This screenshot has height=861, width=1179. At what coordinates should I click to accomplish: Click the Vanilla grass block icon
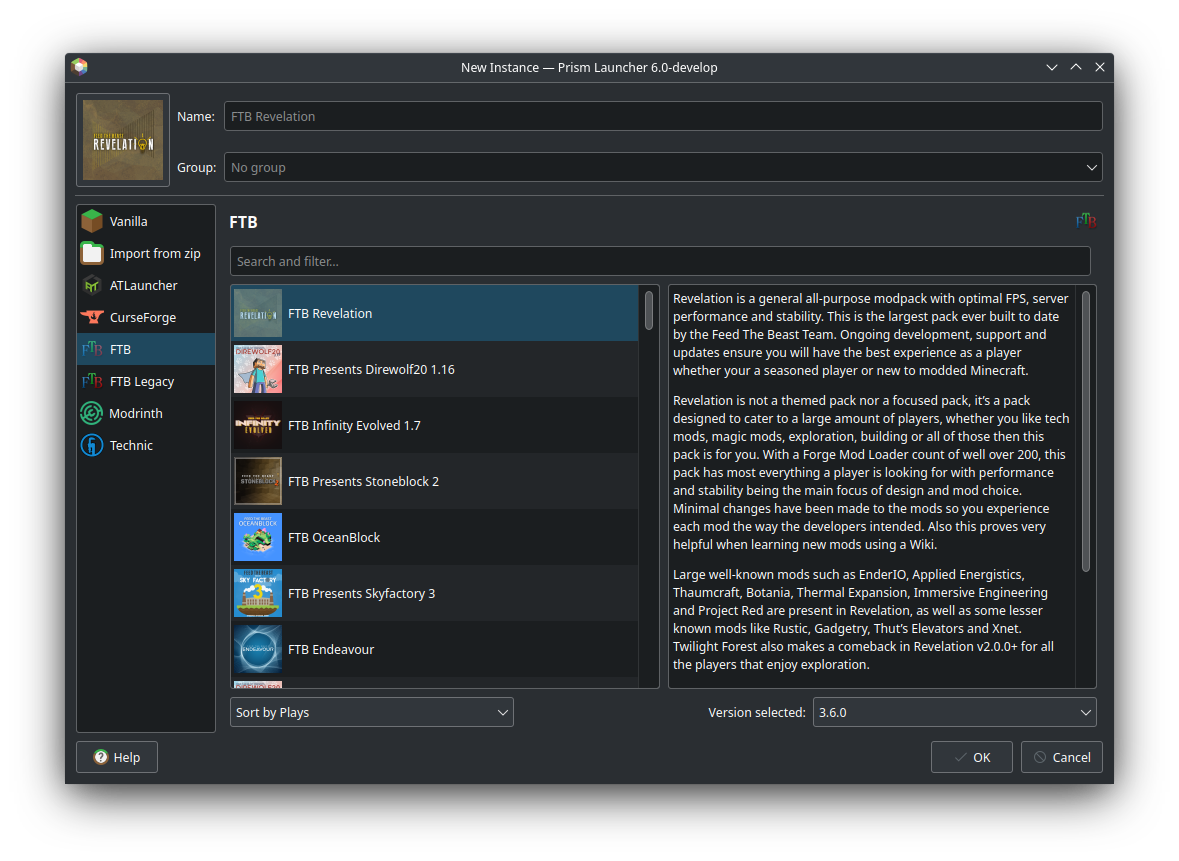point(92,221)
